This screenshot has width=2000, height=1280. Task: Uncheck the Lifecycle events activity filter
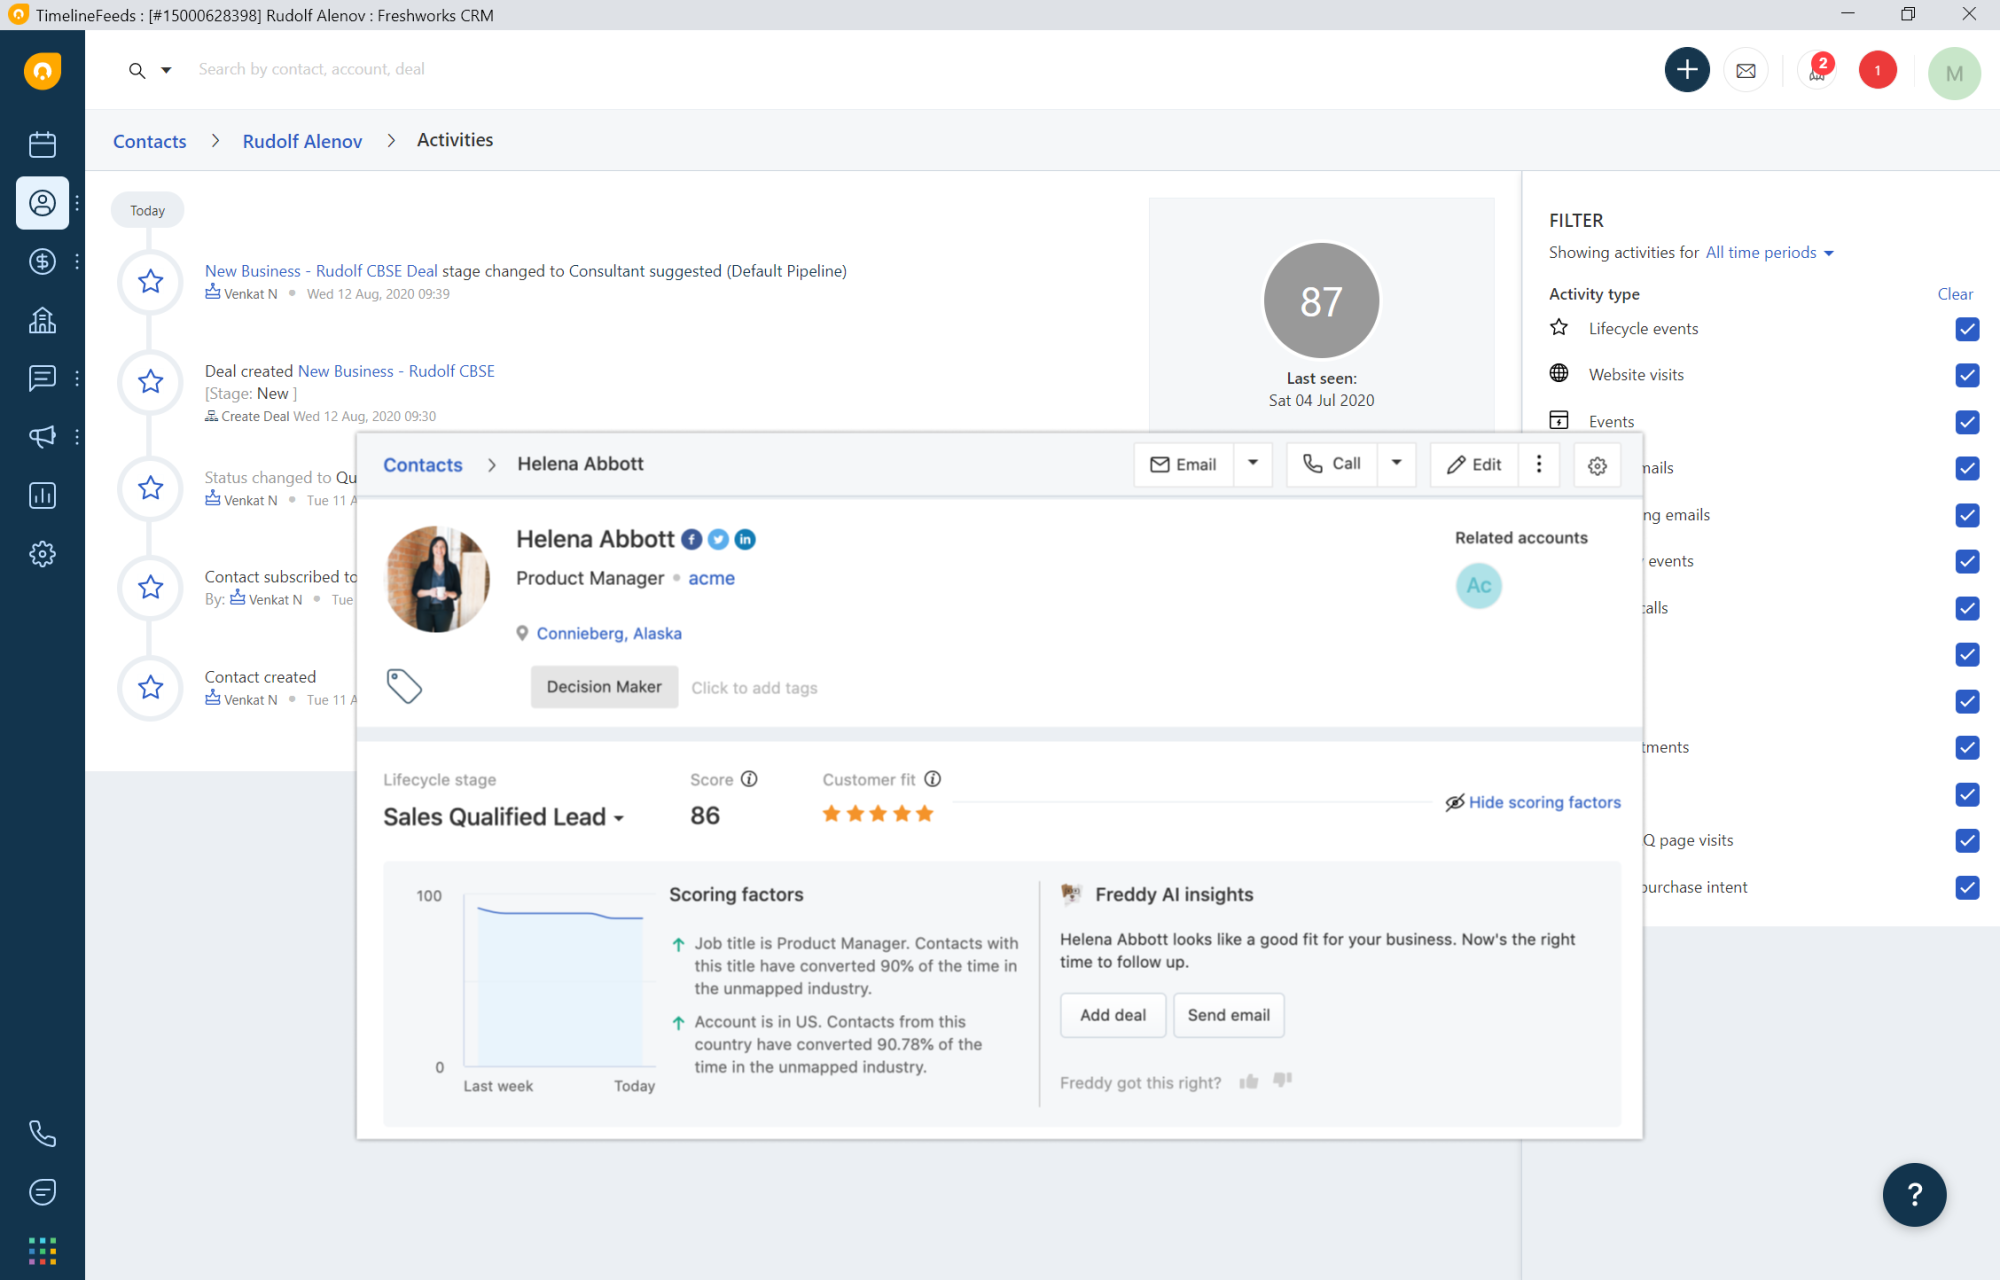tap(1967, 329)
